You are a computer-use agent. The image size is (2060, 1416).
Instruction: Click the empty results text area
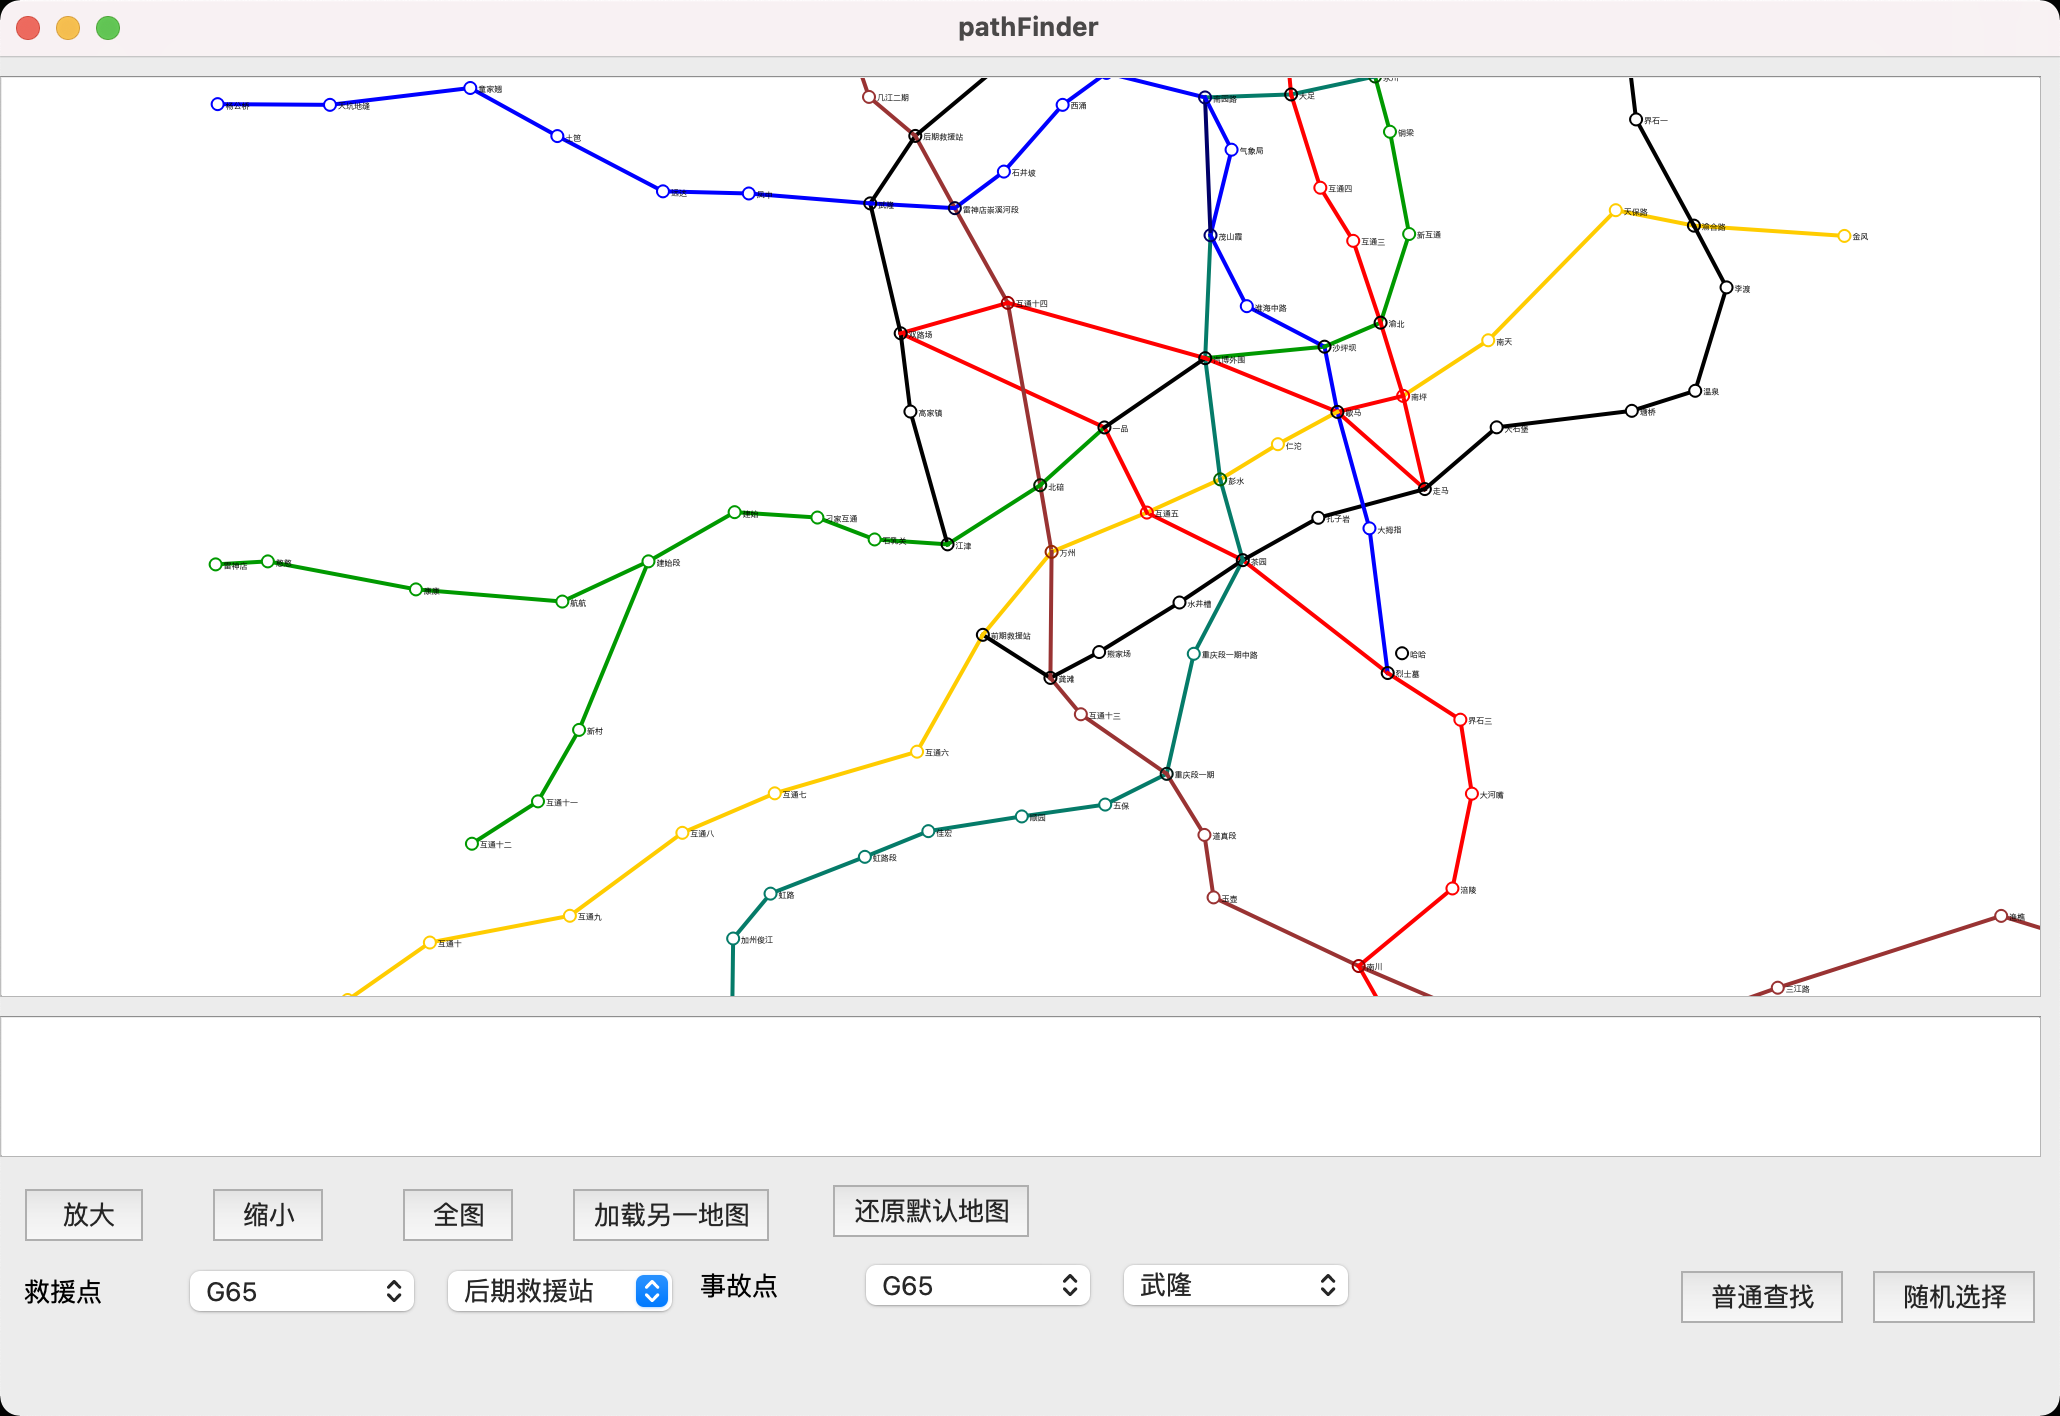click(1020, 1087)
